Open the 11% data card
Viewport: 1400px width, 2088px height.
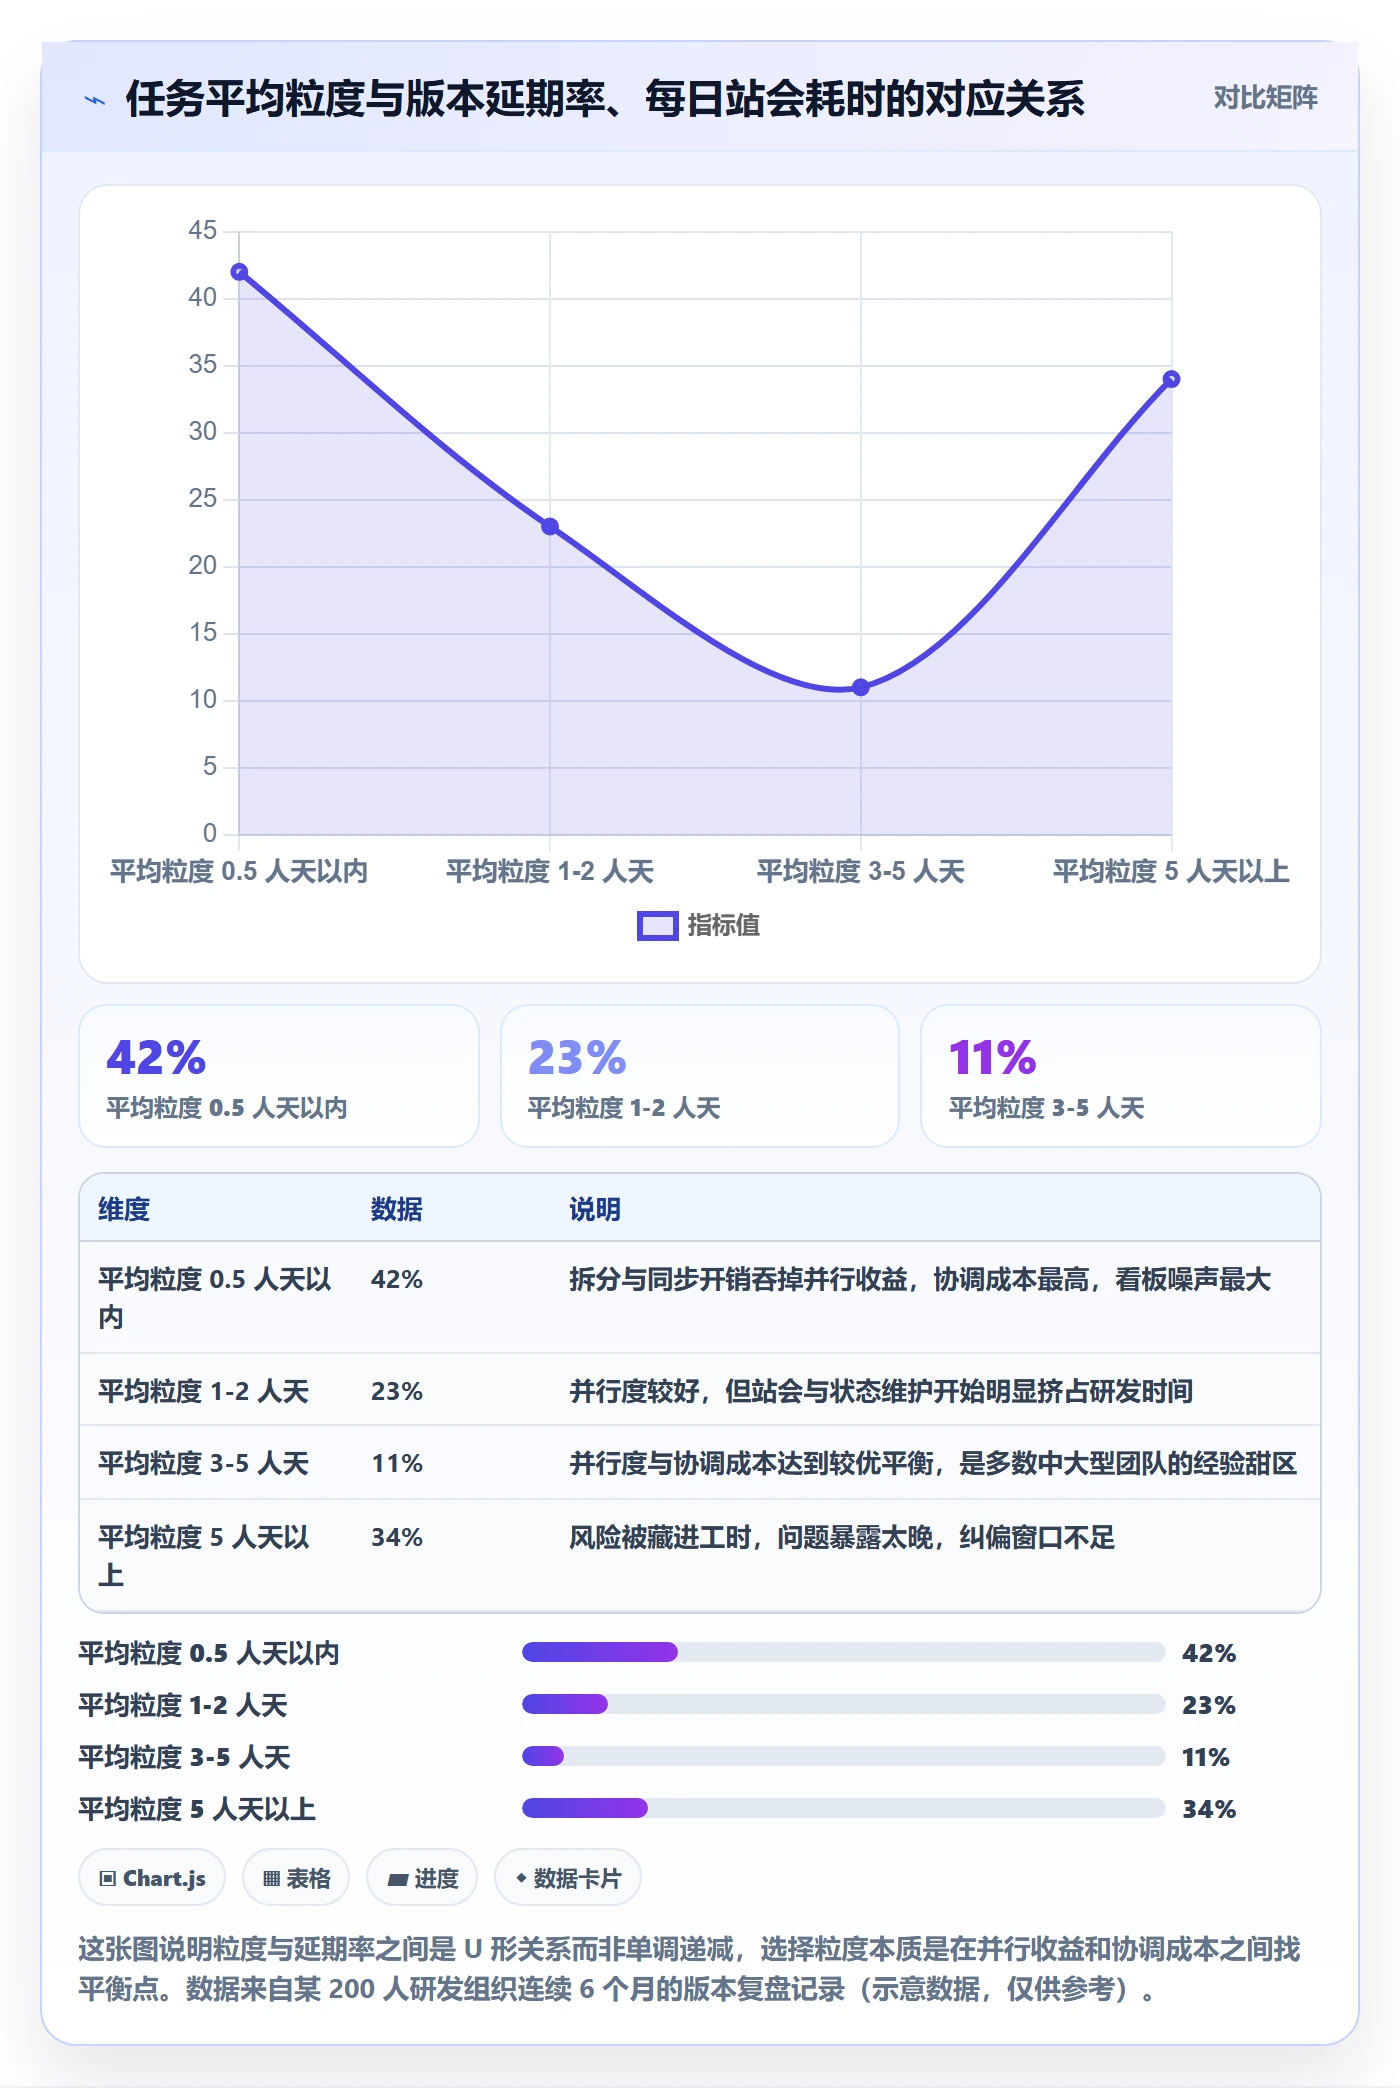(1120, 1076)
